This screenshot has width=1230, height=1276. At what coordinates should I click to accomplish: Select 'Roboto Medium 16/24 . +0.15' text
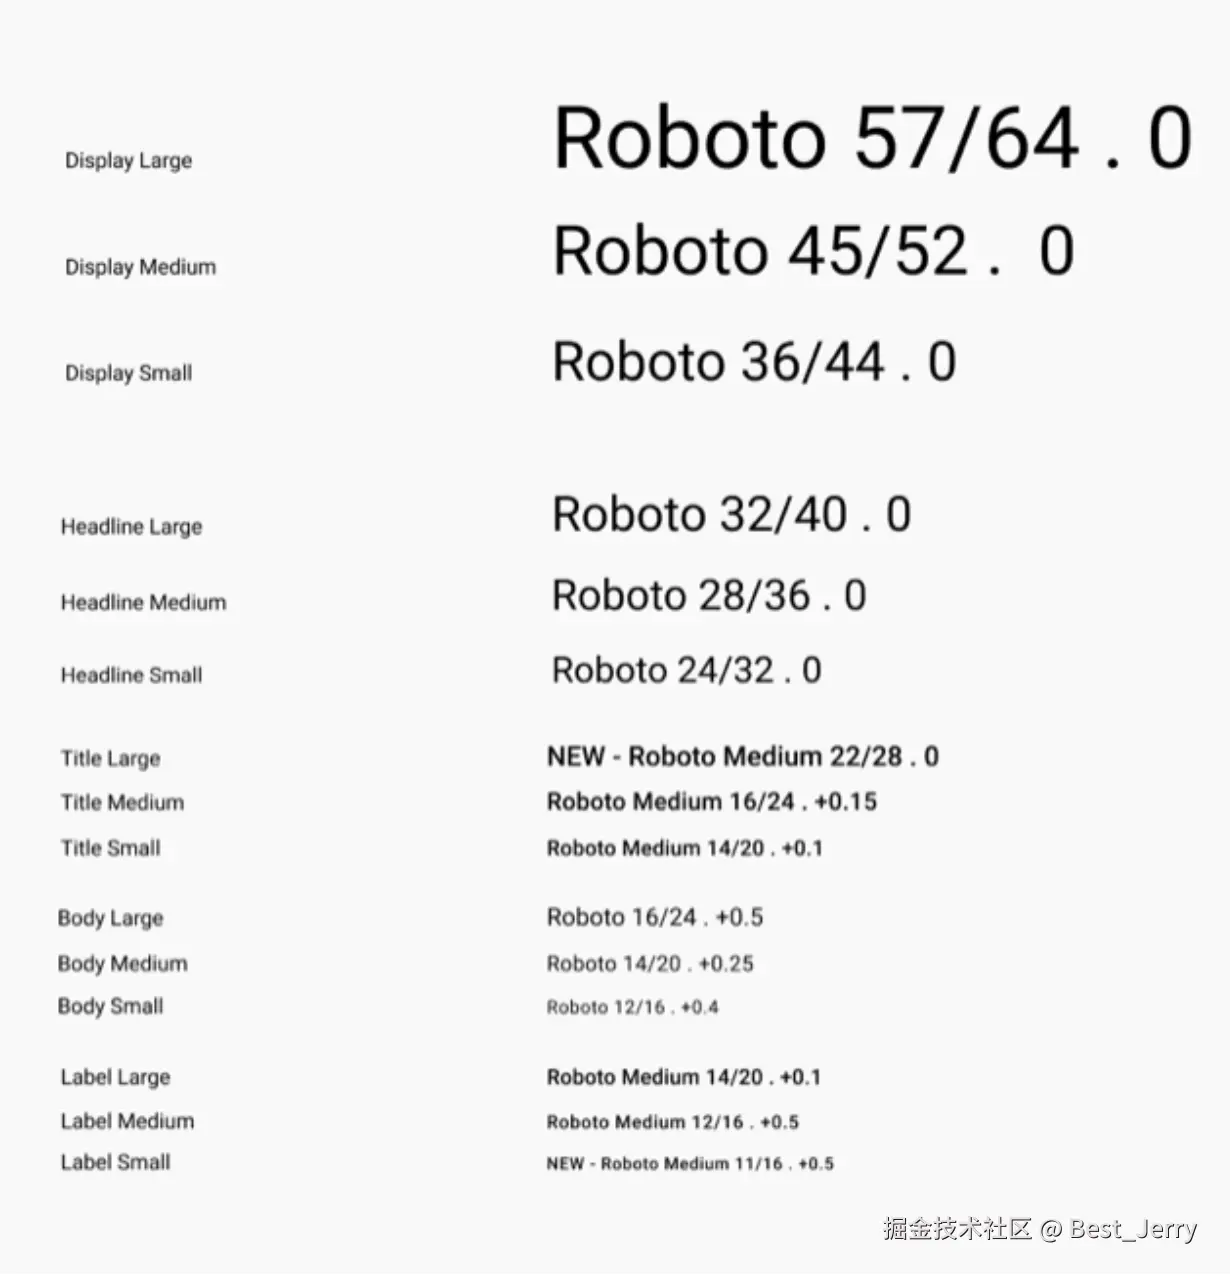(x=711, y=802)
